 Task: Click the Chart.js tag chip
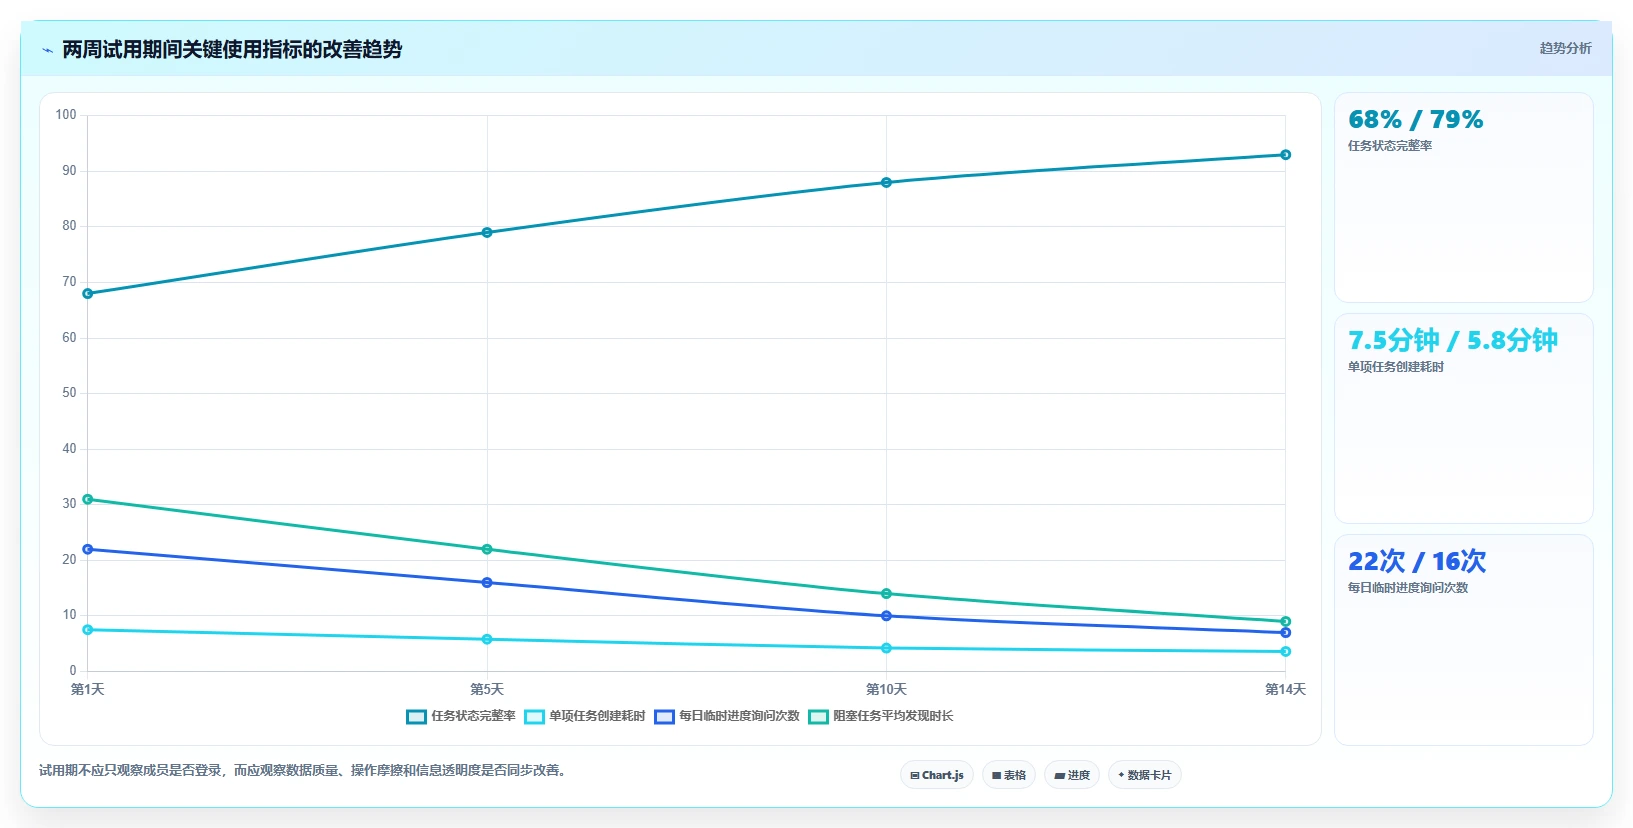point(937,775)
